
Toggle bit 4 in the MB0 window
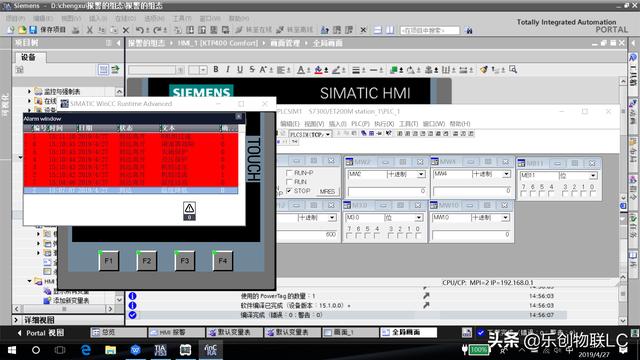pyautogui.click(x=377, y=236)
